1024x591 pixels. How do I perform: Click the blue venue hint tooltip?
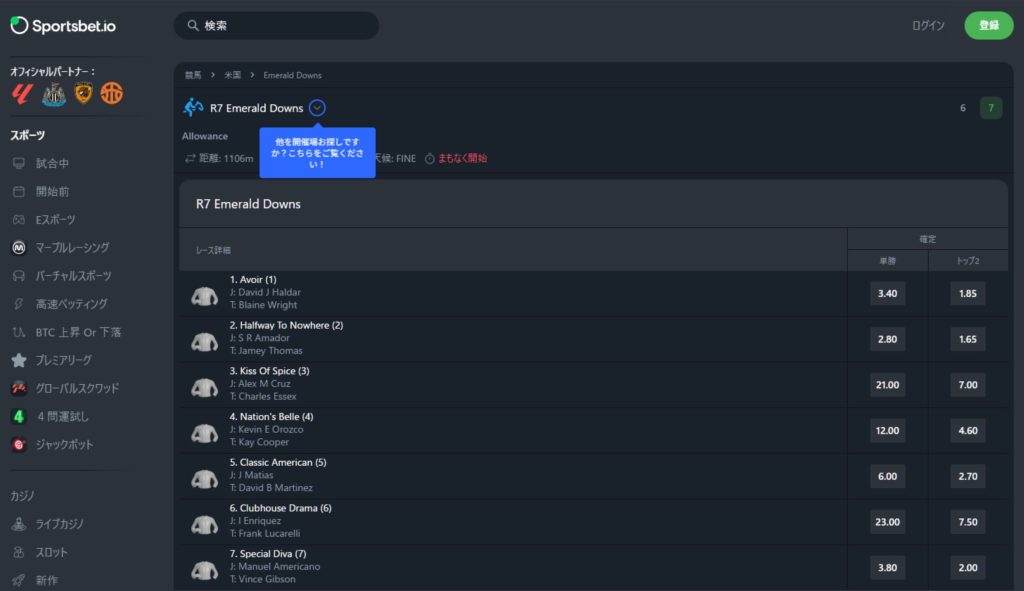[317, 153]
